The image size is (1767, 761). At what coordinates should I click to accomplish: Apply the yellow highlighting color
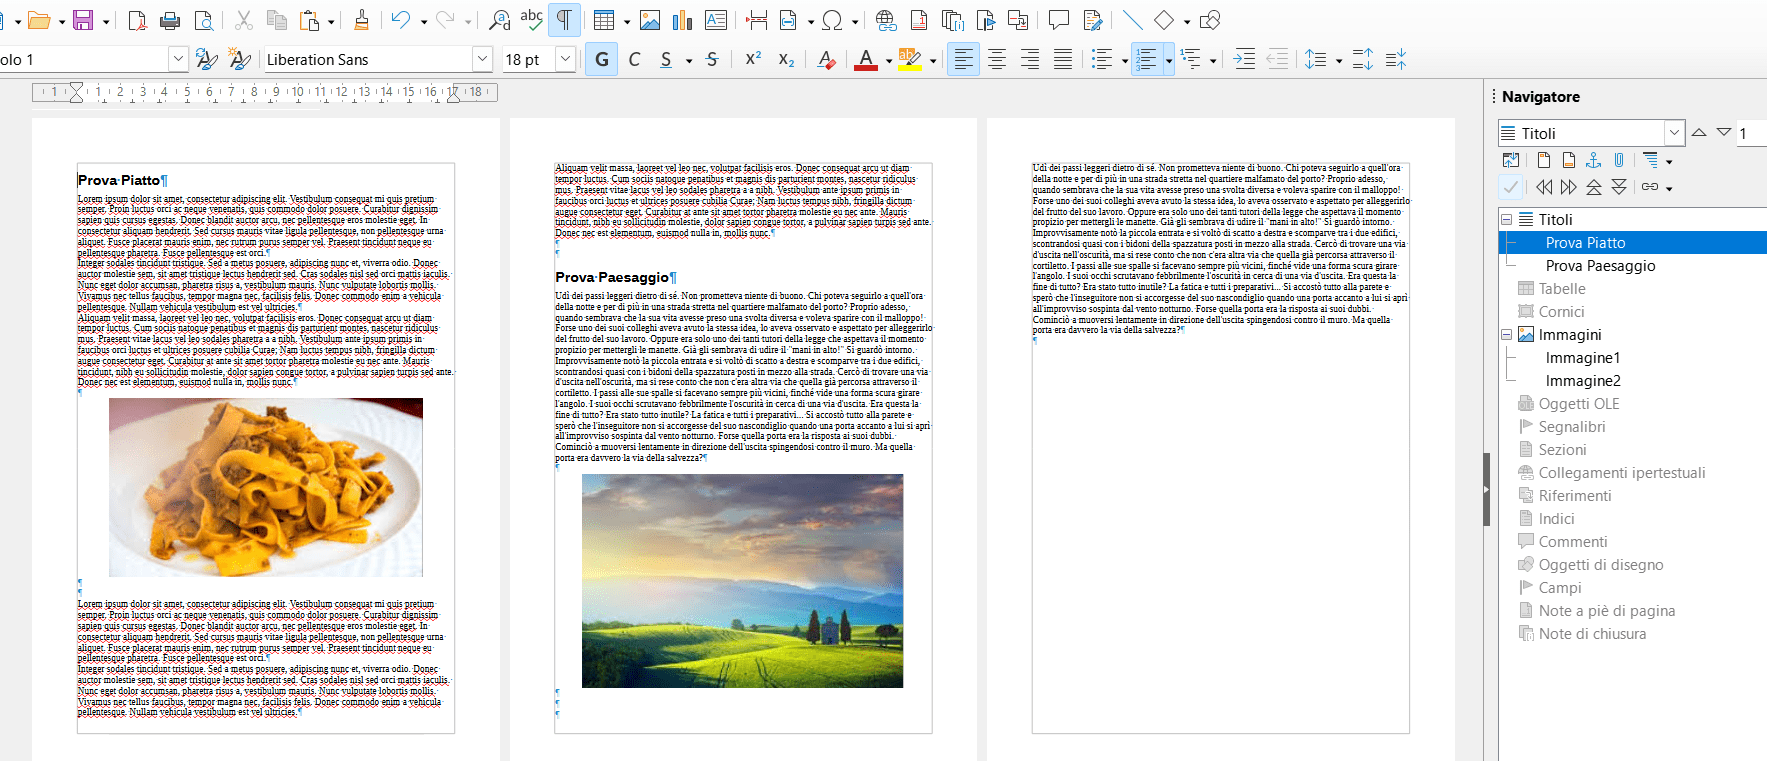pos(909,60)
